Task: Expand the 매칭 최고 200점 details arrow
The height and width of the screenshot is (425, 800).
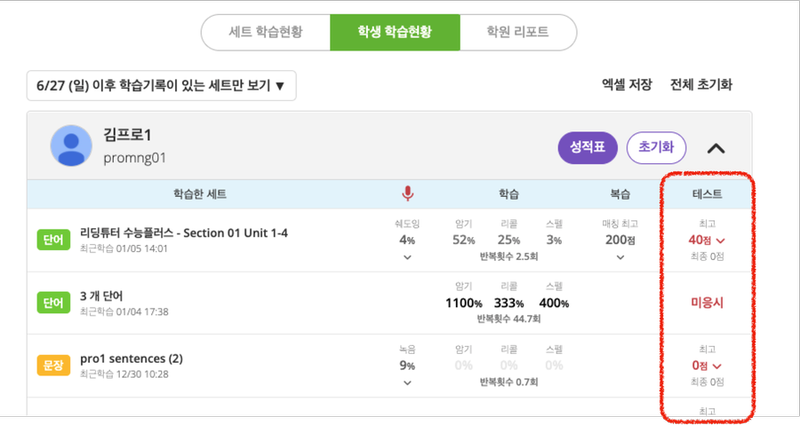Action: pos(620,258)
